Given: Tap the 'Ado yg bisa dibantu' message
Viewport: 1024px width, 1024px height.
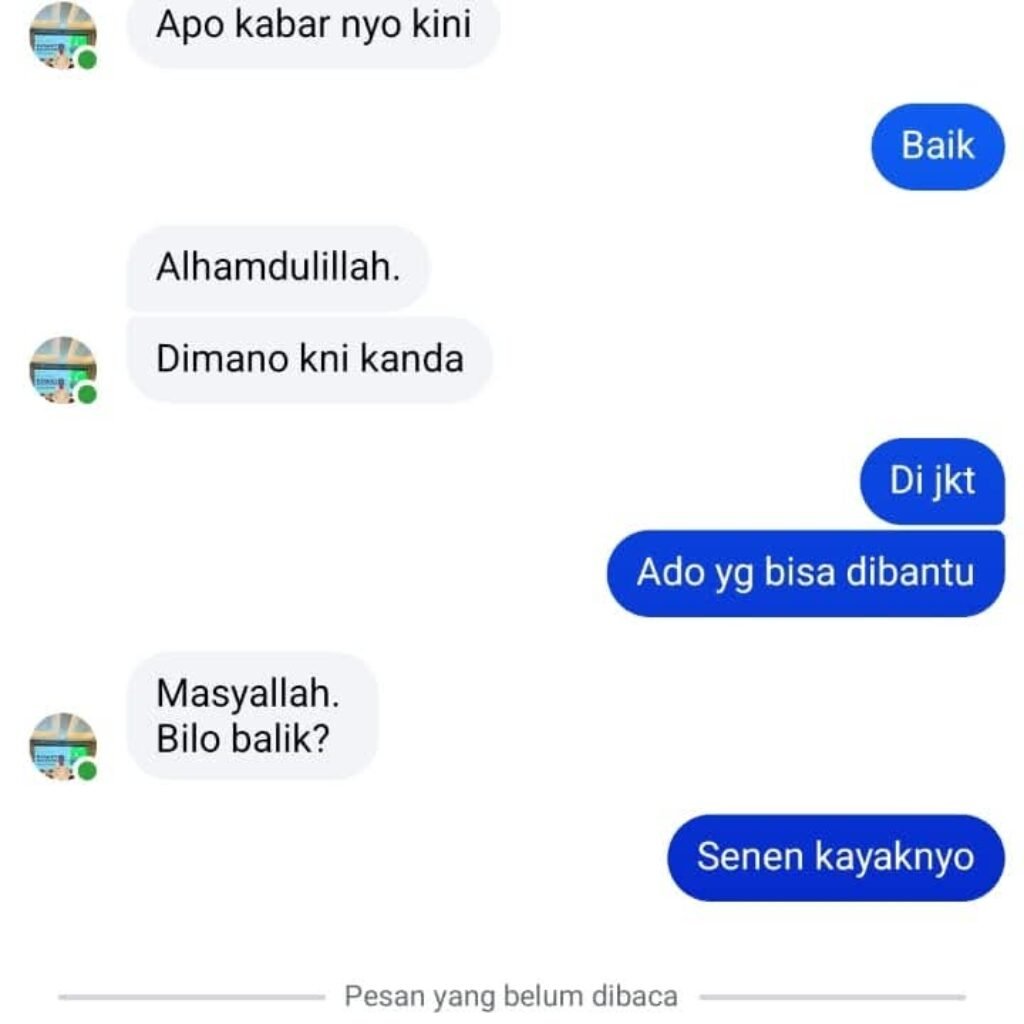Looking at the screenshot, I should point(805,573).
